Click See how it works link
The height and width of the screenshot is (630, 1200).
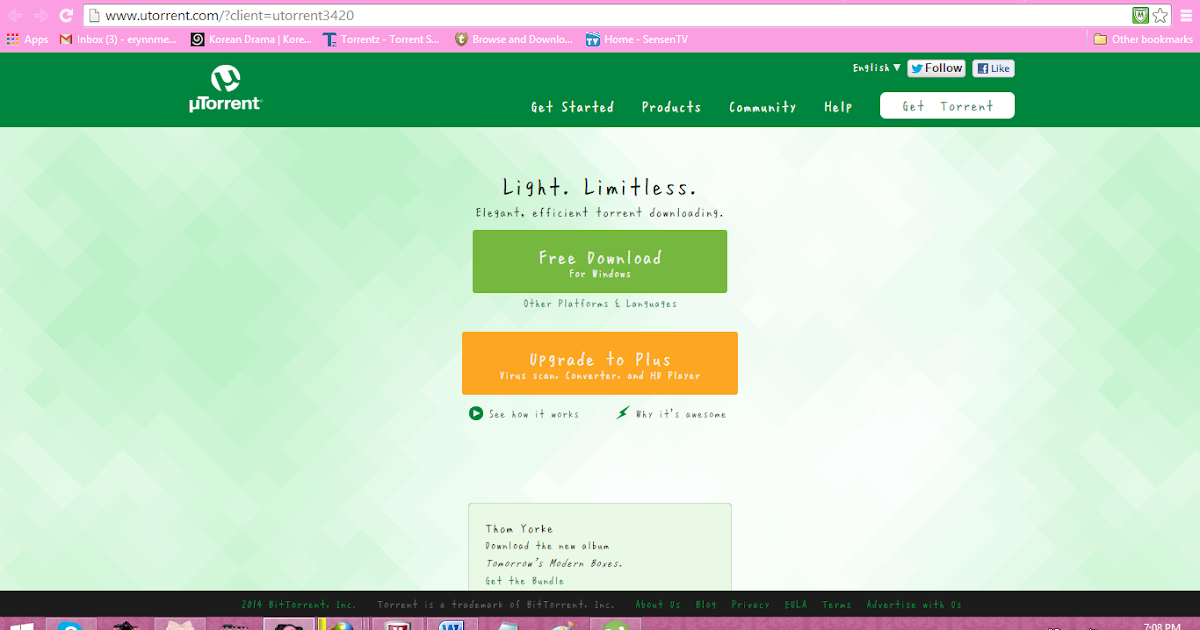tap(524, 414)
